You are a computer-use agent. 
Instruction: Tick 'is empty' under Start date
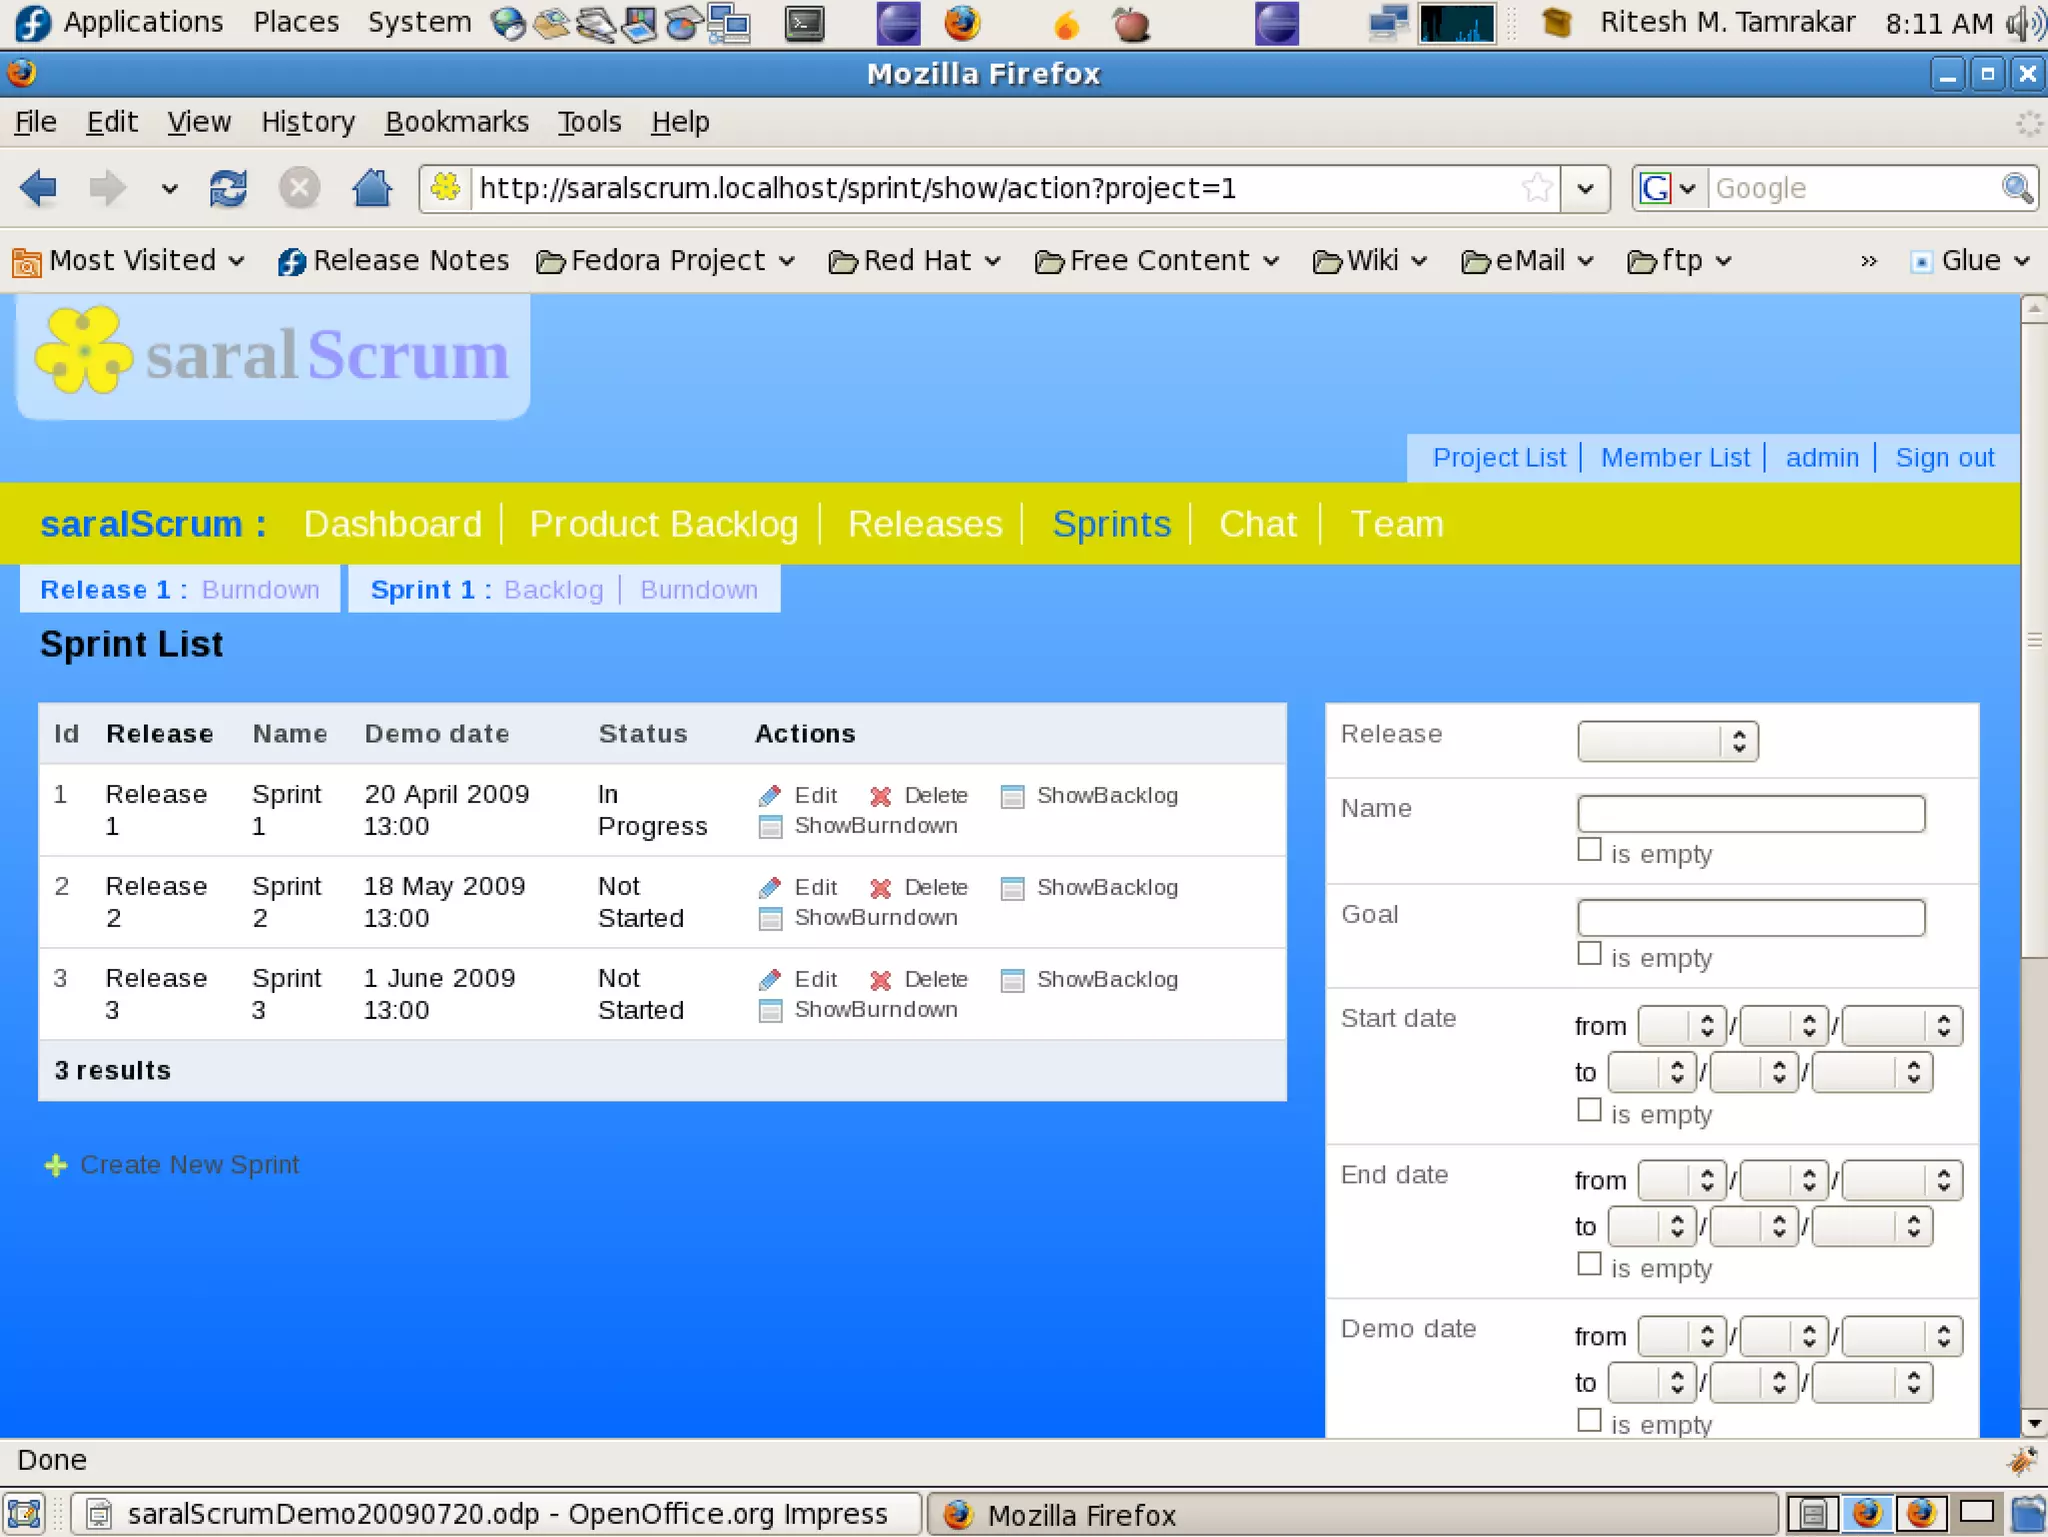[1588, 1110]
